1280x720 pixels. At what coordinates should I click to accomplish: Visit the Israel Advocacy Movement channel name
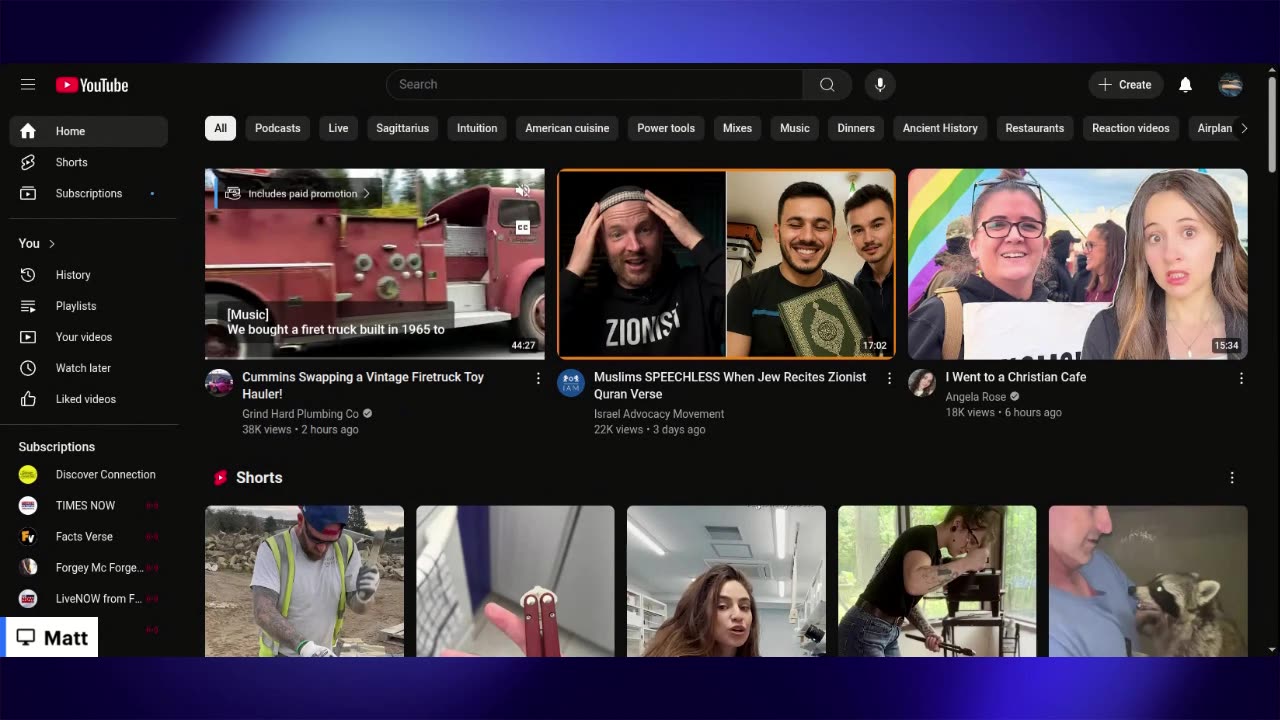point(659,414)
